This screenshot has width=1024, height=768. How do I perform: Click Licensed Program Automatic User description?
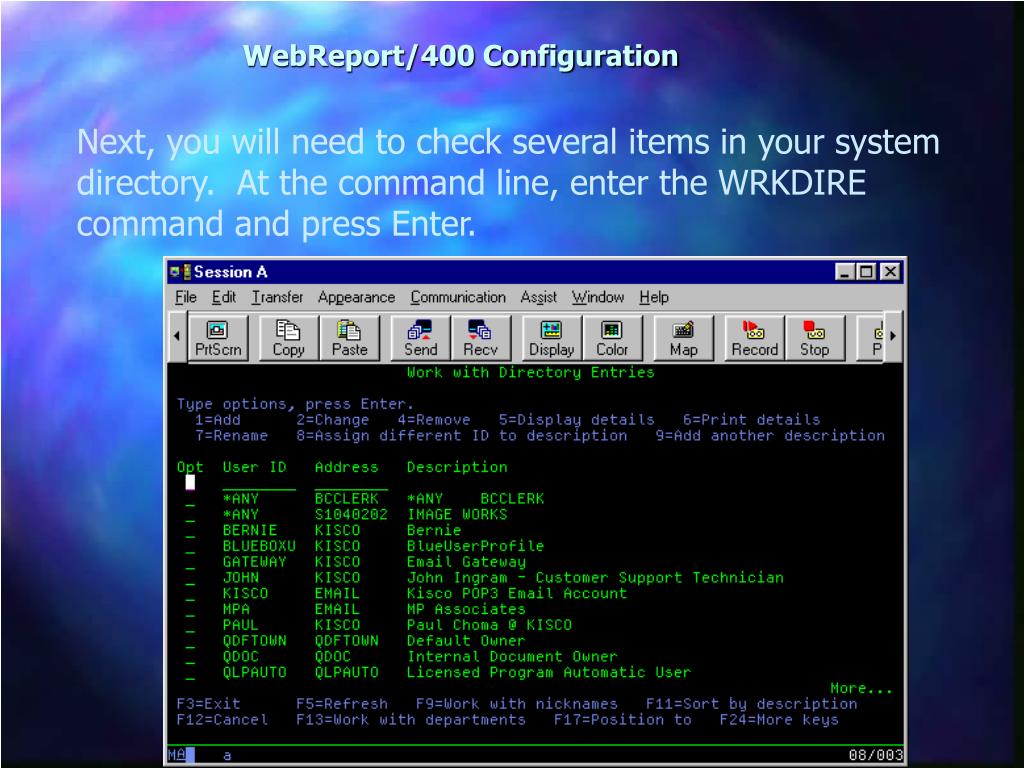pyautogui.click(x=549, y=672)
